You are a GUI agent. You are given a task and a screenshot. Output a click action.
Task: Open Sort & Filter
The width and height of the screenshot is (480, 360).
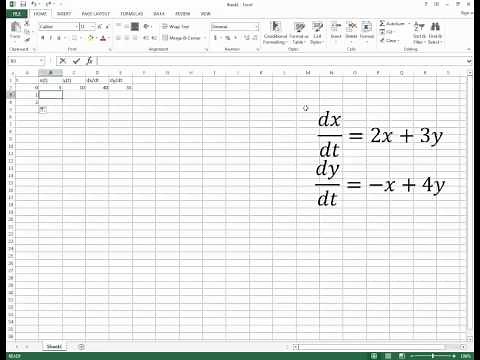click(x=419, y=33)
